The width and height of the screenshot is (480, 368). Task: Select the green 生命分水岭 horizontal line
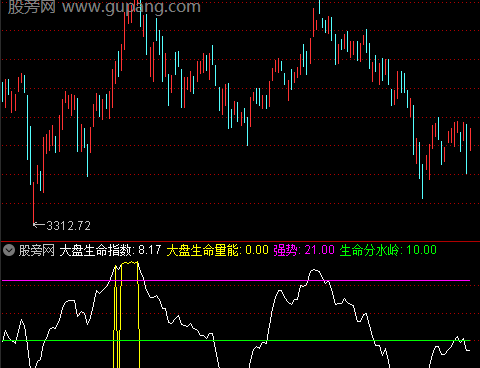[x=236, y=341]
